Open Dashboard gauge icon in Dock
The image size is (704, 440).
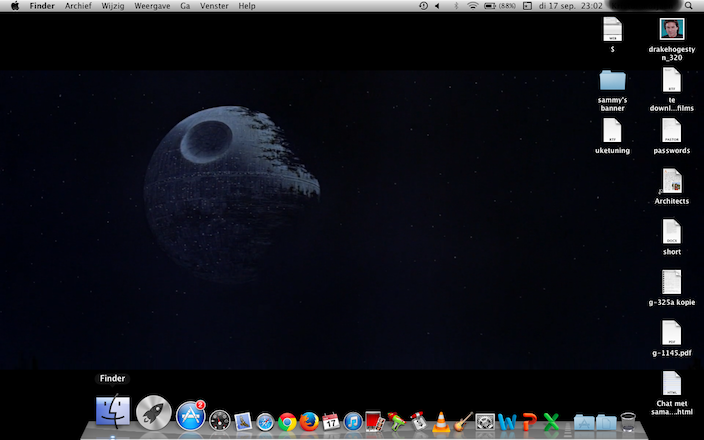(220, 421)
